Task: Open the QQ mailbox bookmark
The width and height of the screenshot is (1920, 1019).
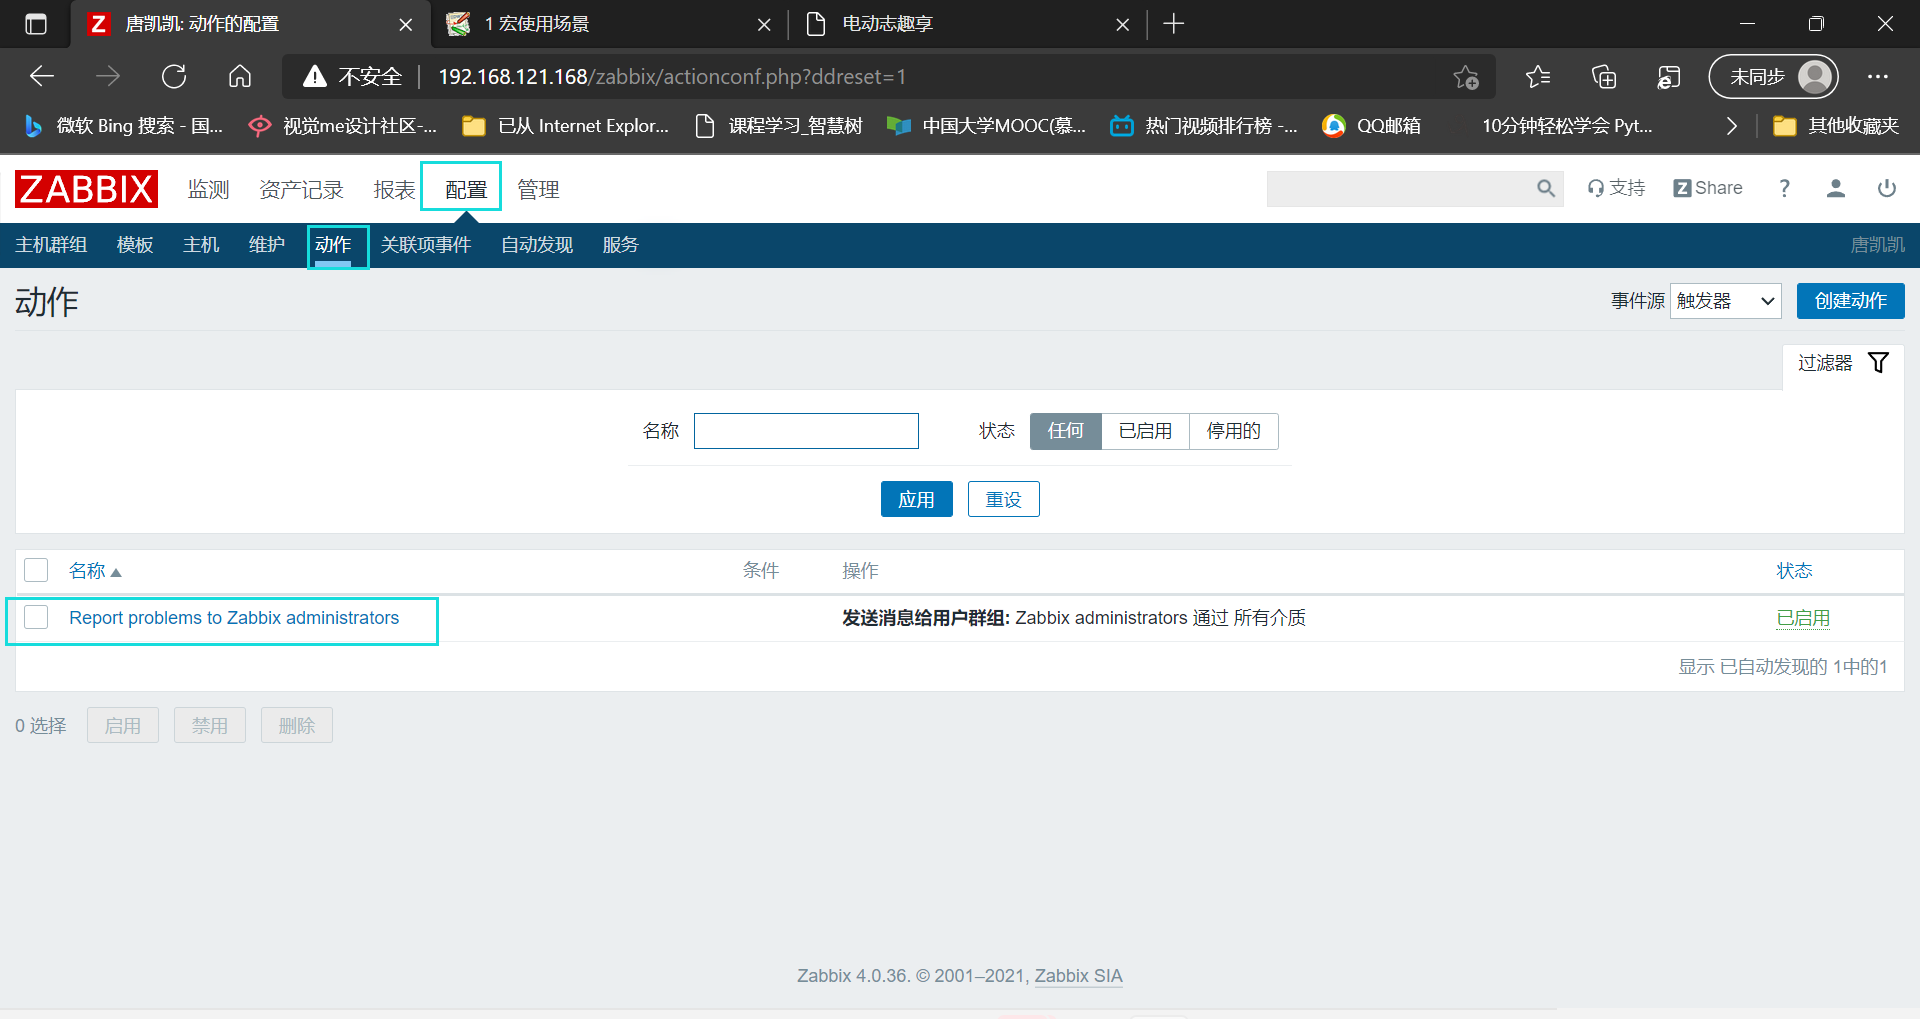Action: [1372, 126]
